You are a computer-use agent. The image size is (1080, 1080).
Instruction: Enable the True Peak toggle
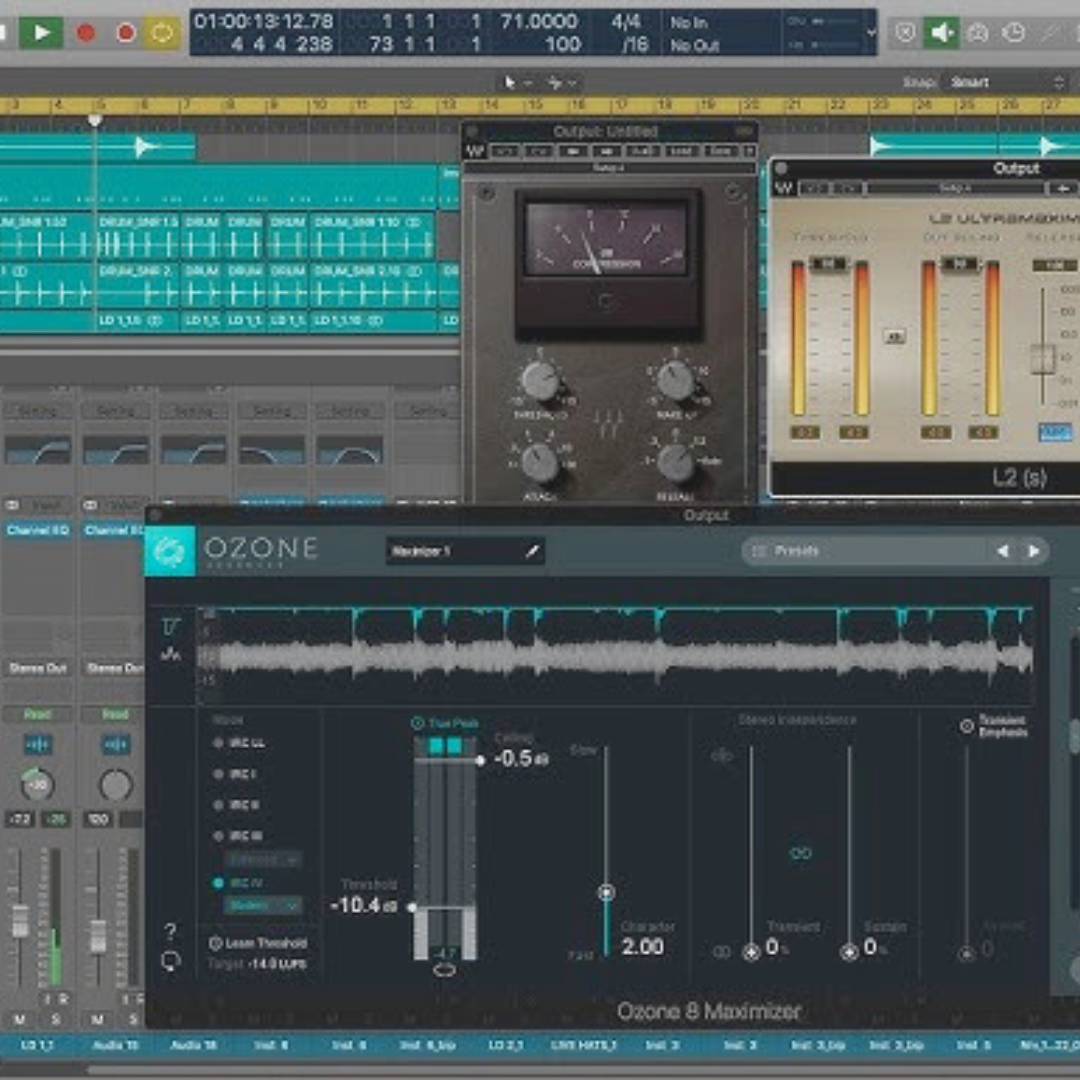point(417,723)
